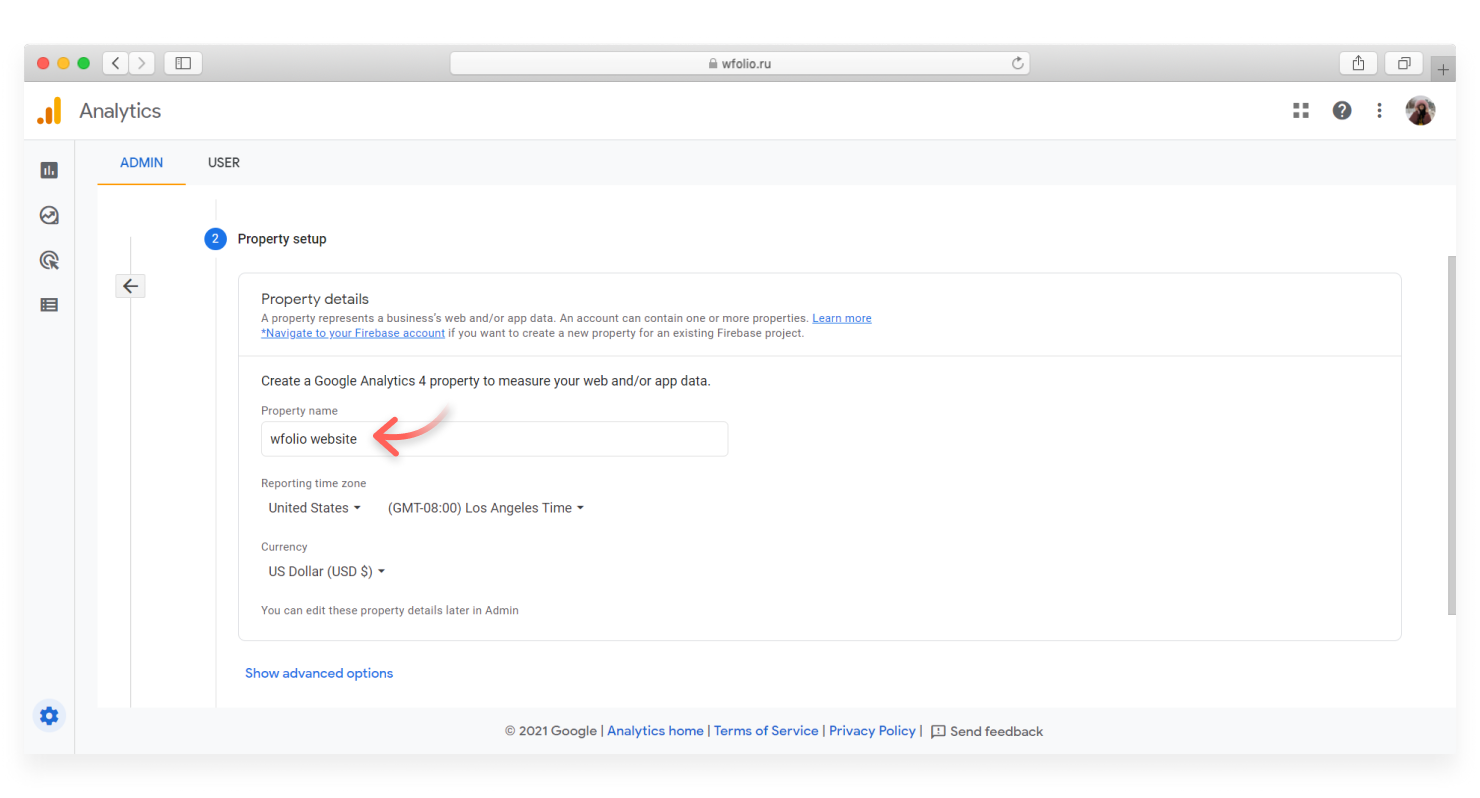Switch to the ADMIN tab
Viewport: 1480px width, 798px height.
(141, 162)
